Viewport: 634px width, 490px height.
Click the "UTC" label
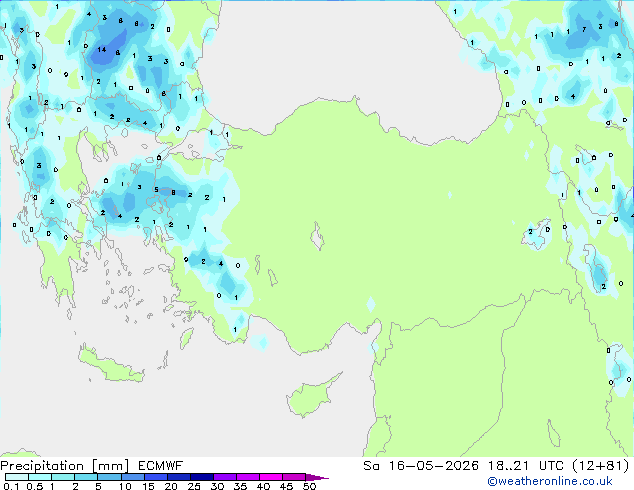pyautogui.click(x=551, y=466)
